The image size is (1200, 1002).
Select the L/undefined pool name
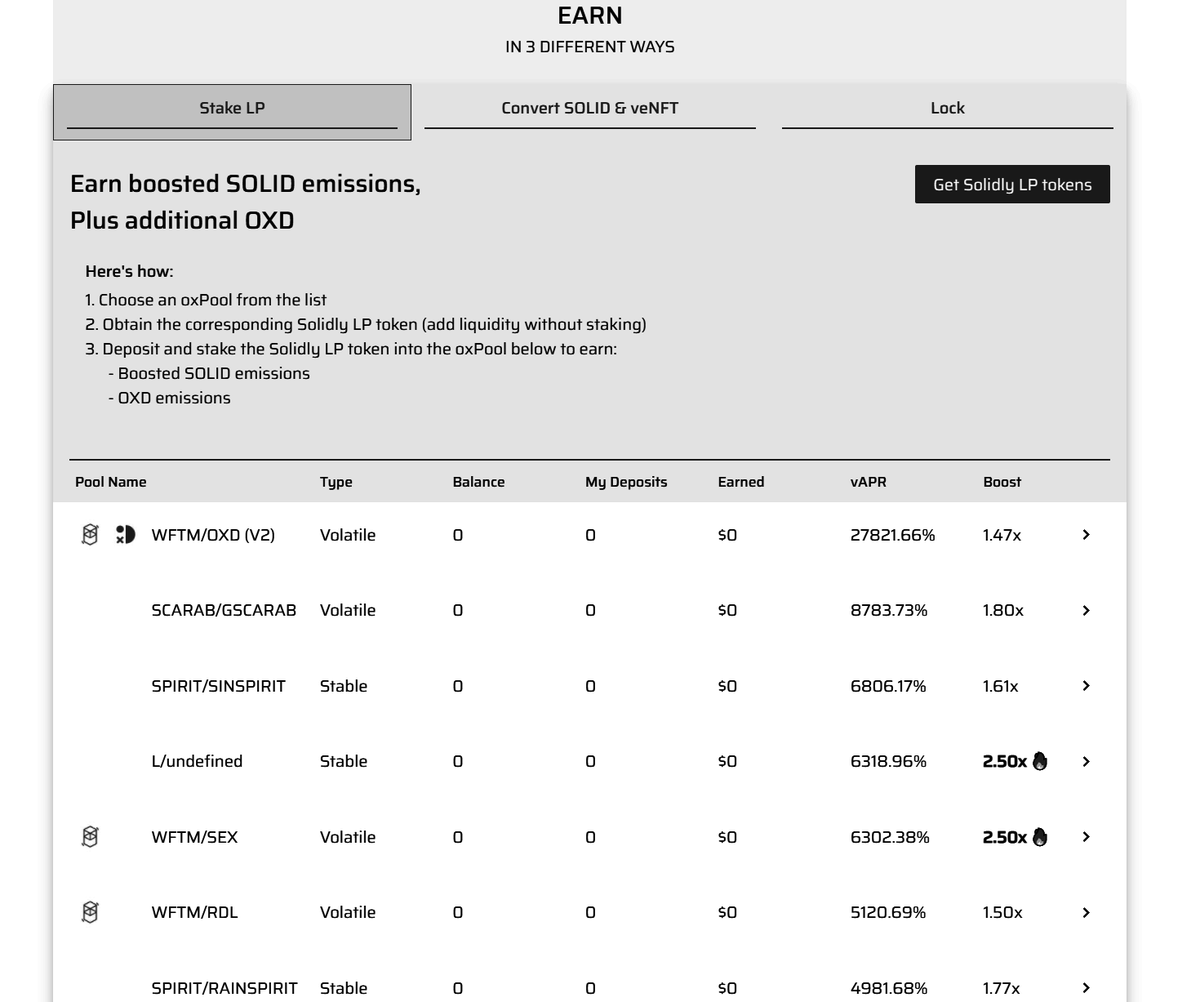tap(197, 761)
